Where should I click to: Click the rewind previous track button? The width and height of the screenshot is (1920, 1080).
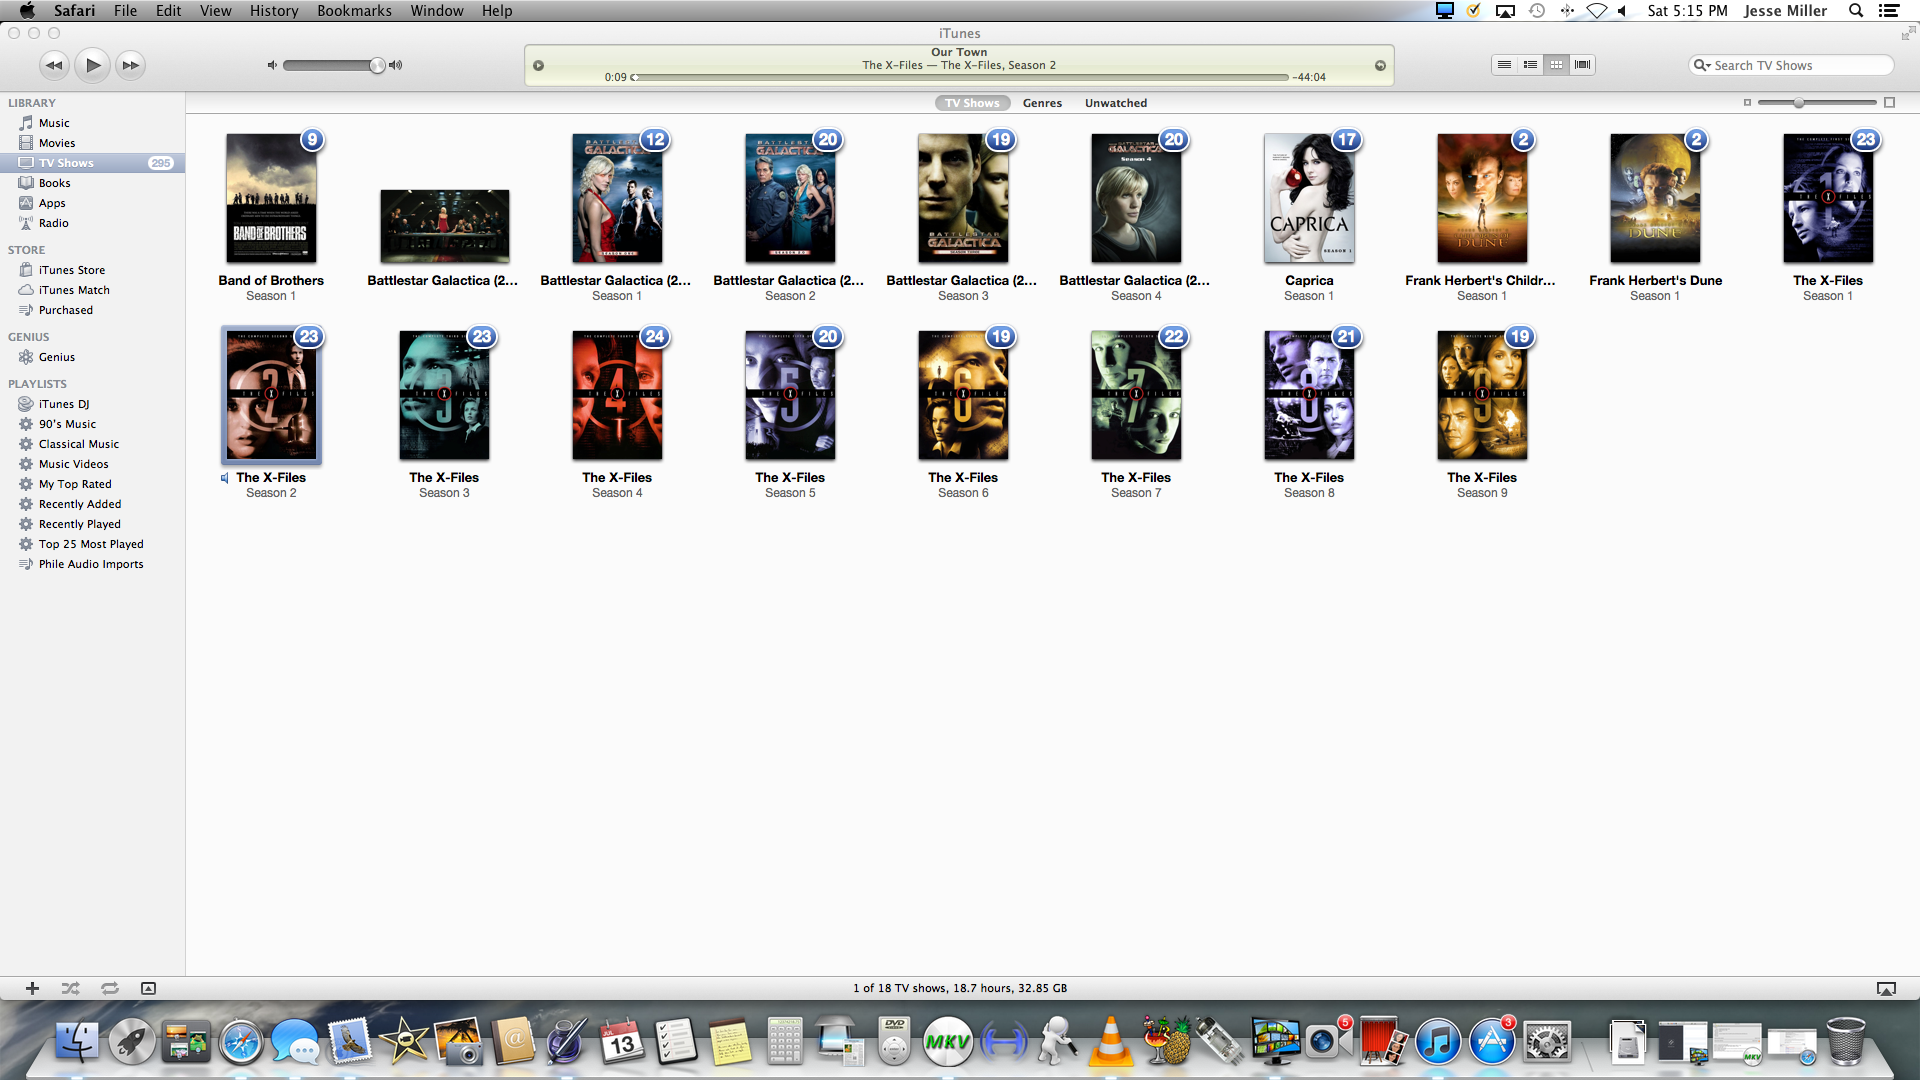54,65
